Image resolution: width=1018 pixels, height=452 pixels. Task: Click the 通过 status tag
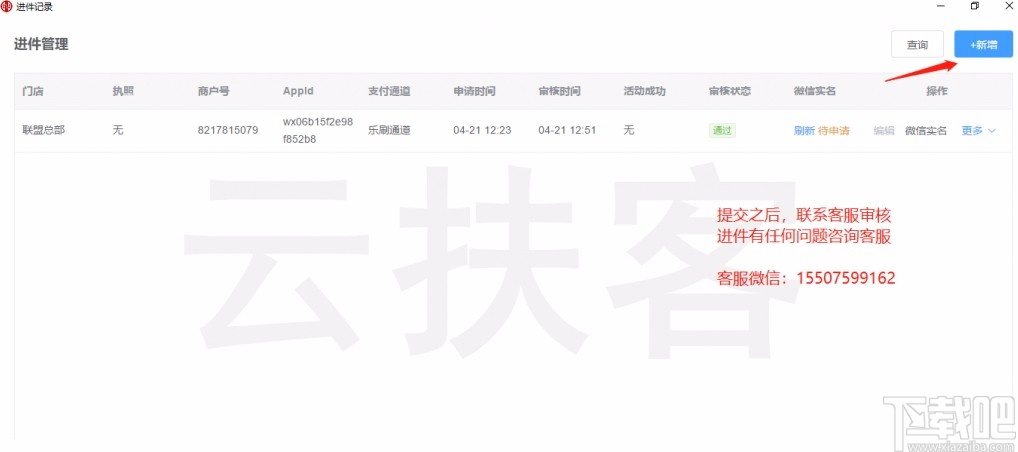coord(722,131)
